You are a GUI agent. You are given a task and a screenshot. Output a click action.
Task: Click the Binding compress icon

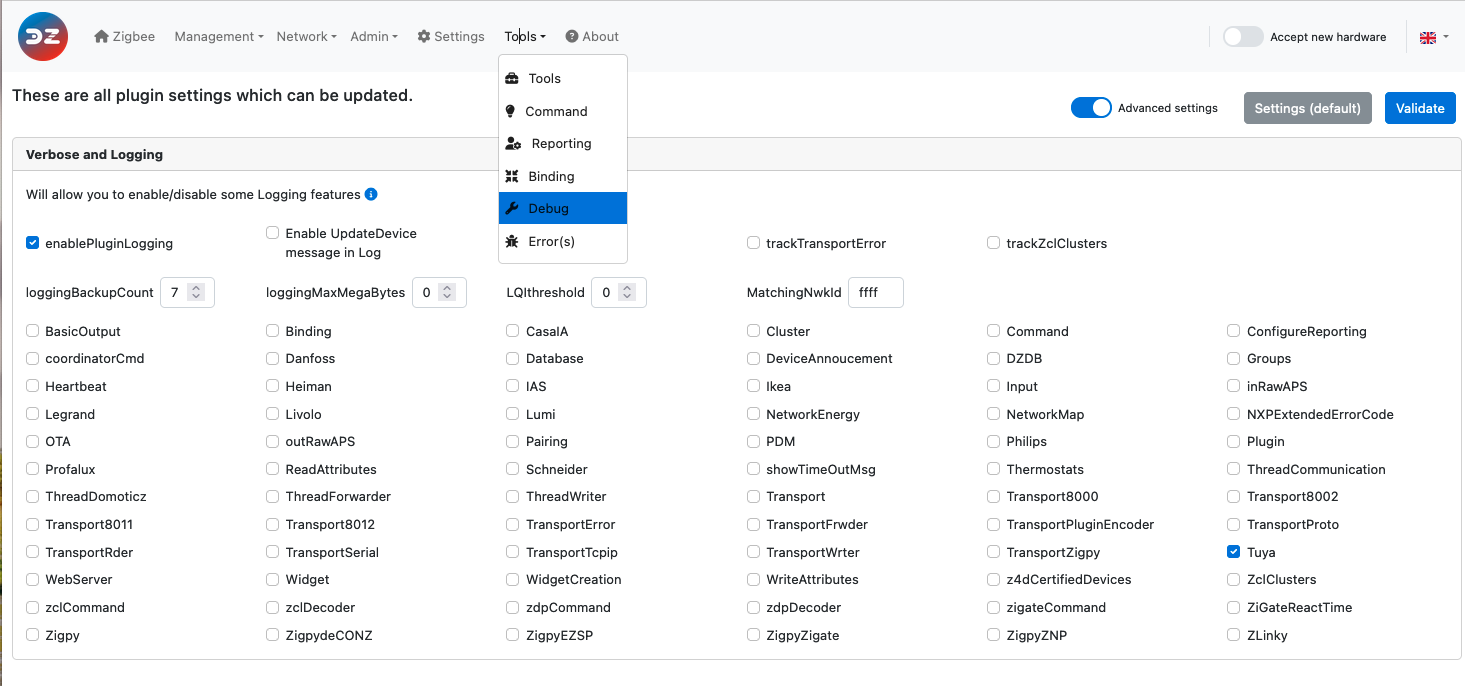512,177
